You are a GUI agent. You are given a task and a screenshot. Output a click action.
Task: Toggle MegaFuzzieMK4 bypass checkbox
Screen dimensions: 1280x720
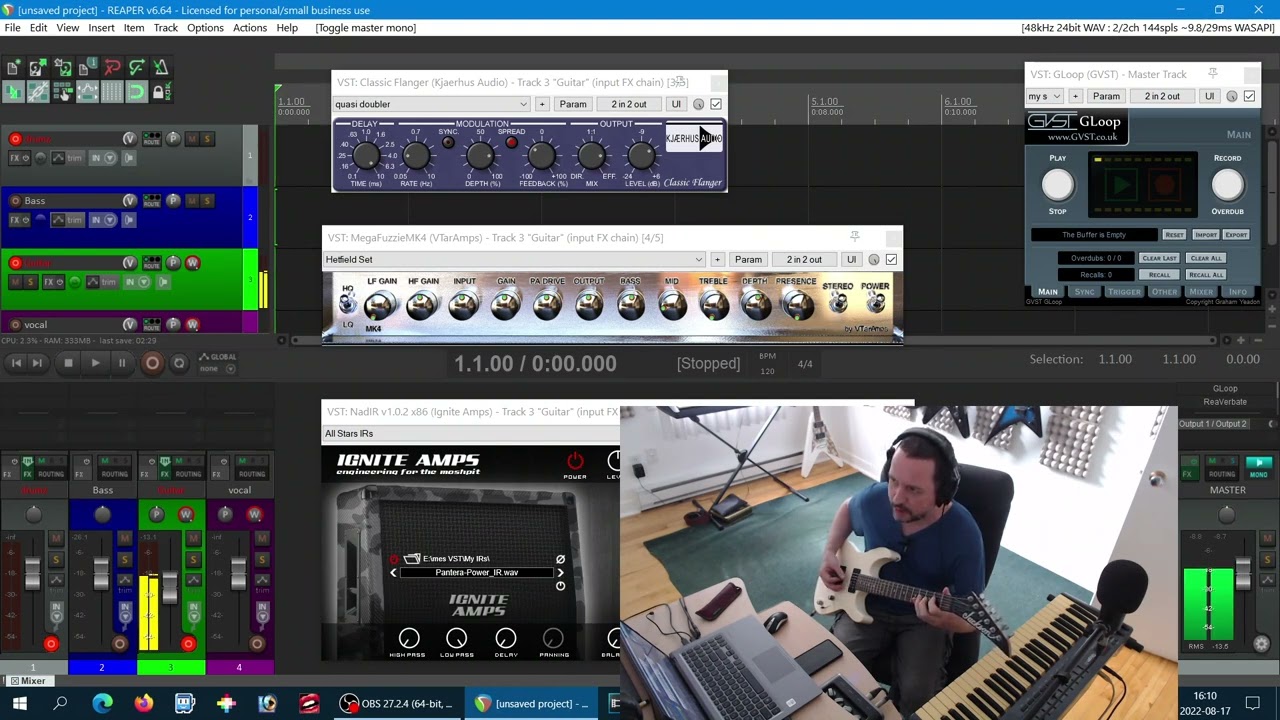coord(891,260)
